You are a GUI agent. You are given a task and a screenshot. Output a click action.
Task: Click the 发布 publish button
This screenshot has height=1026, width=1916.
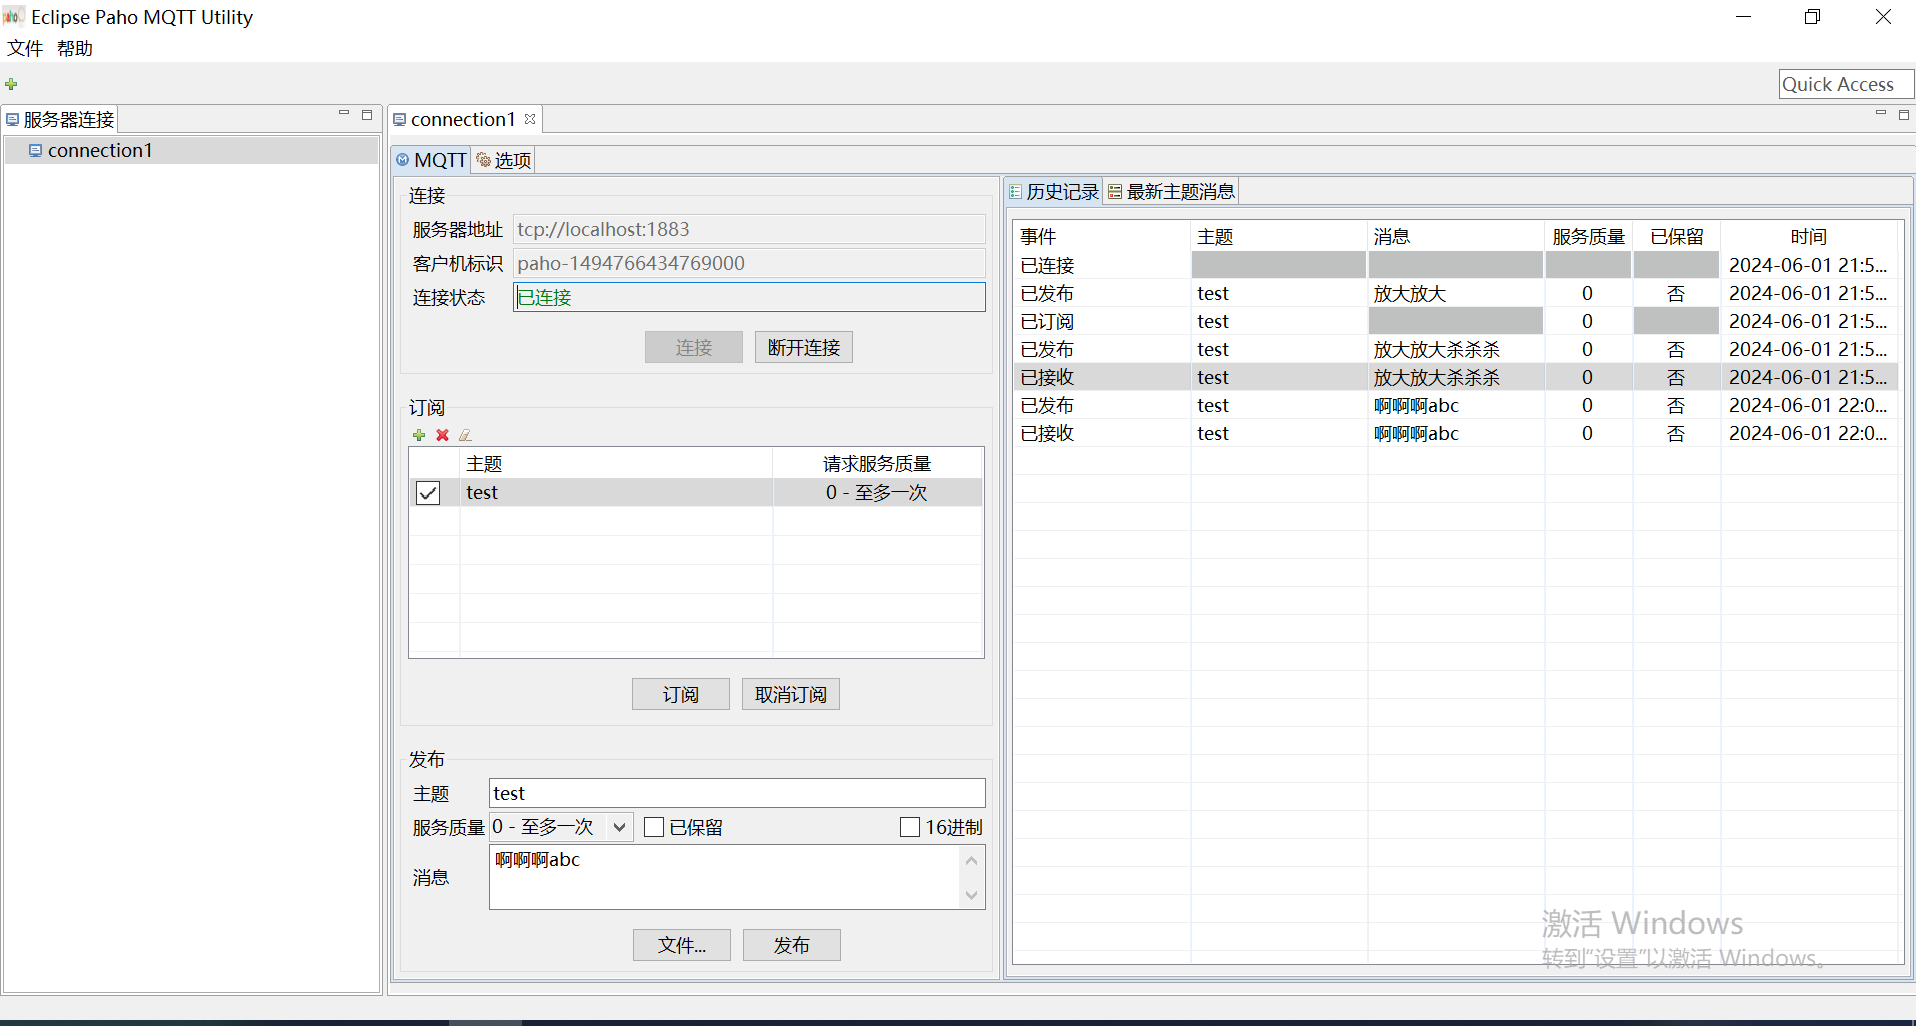tap(792, 945)
